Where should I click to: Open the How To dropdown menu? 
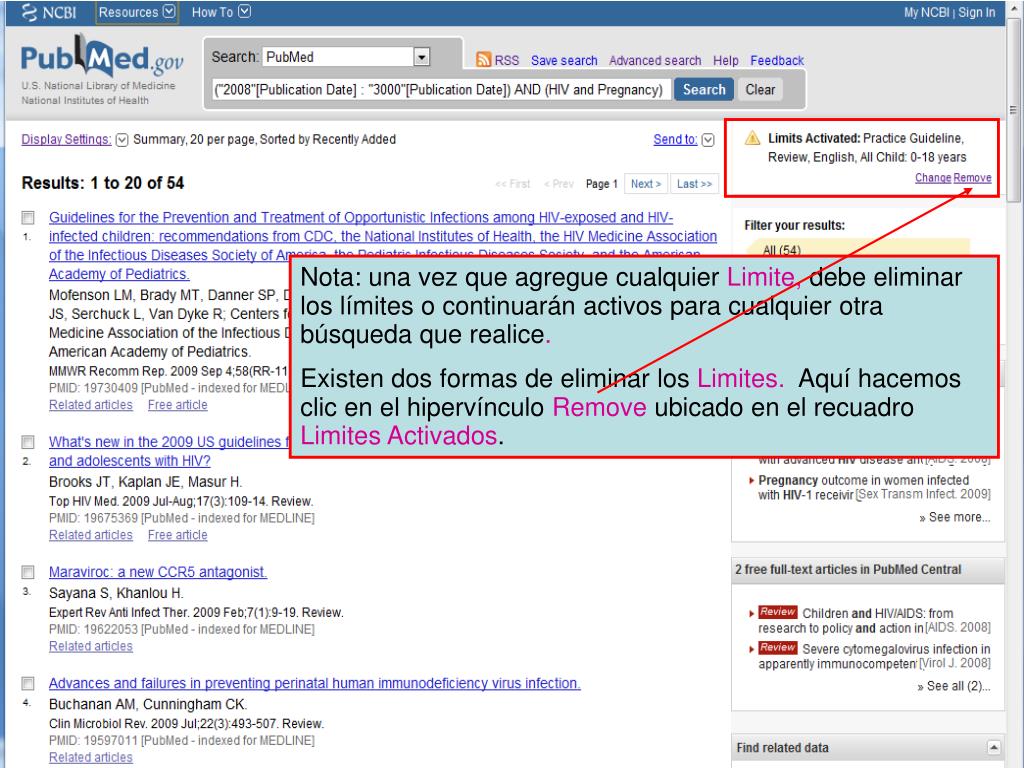click(221, 12)
